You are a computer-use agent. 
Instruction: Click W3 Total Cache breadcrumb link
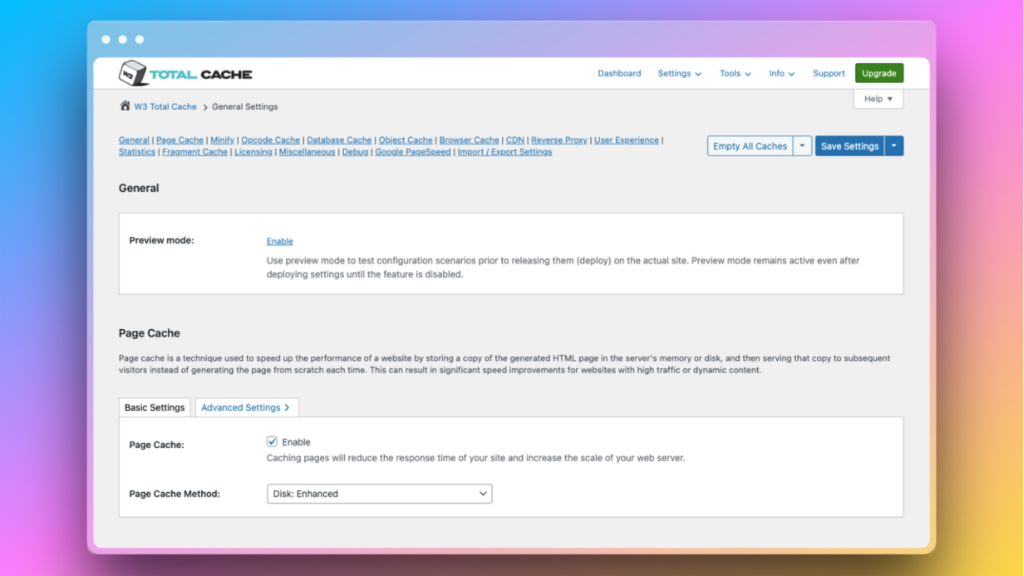[165, 106]
